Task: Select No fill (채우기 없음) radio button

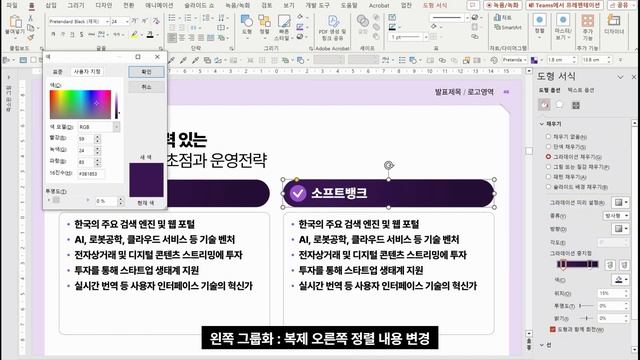Action: (549, 136)
